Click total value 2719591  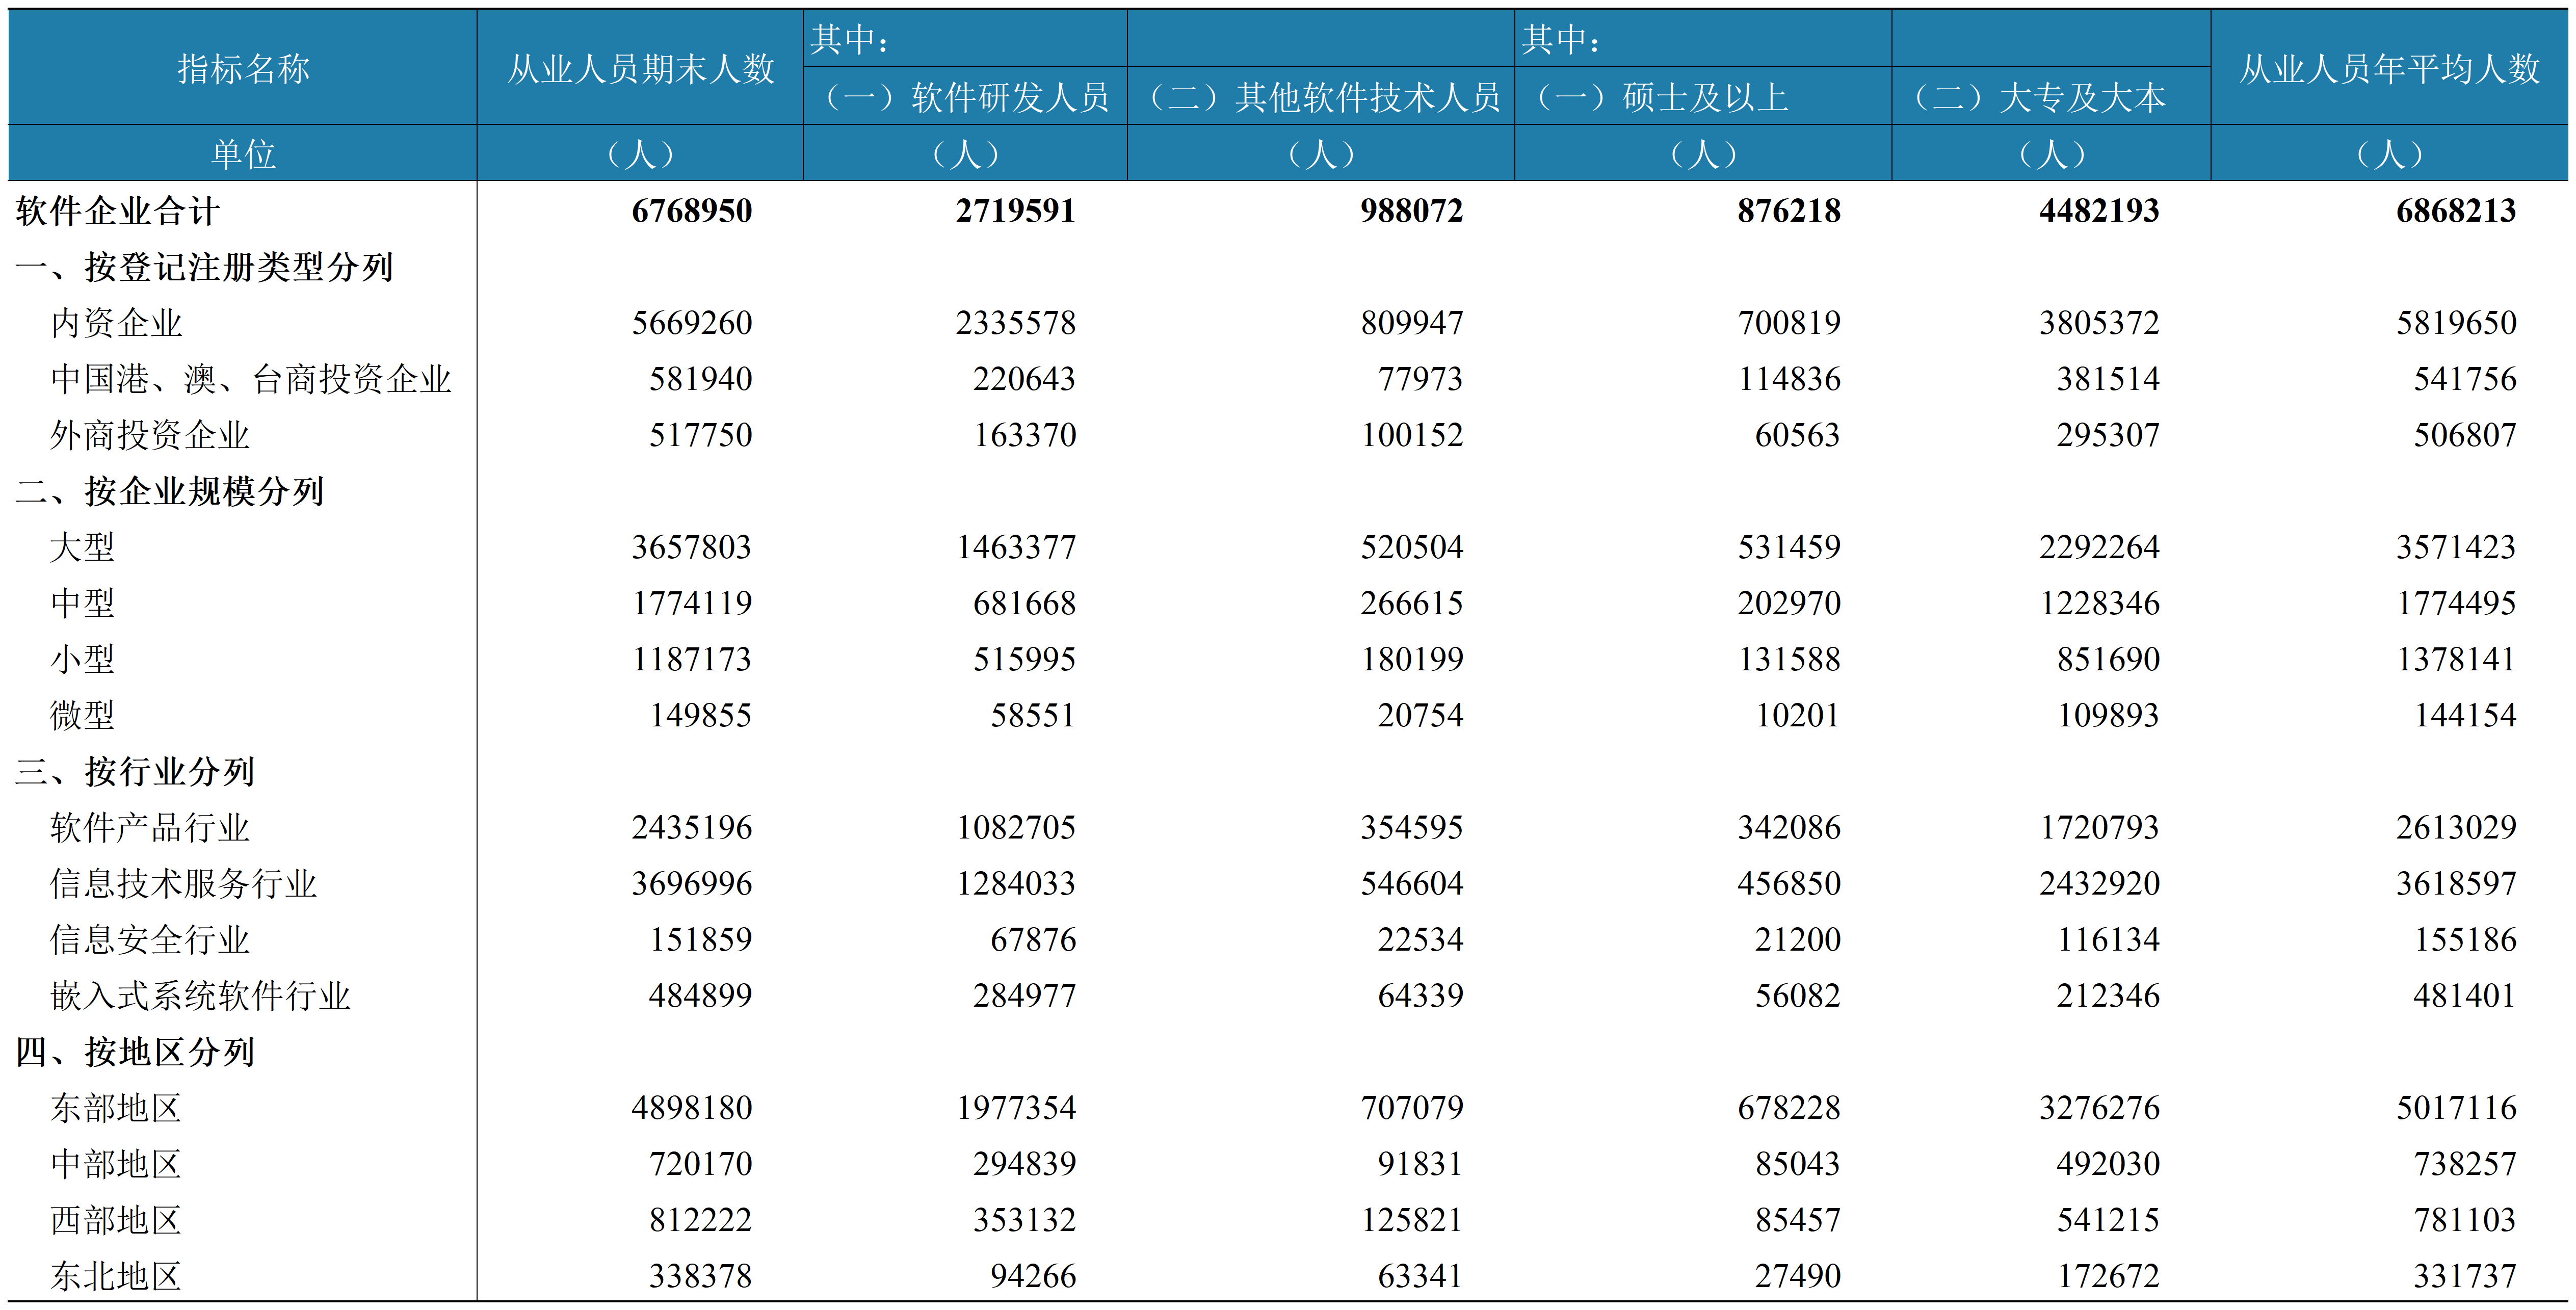[1015, 211]
